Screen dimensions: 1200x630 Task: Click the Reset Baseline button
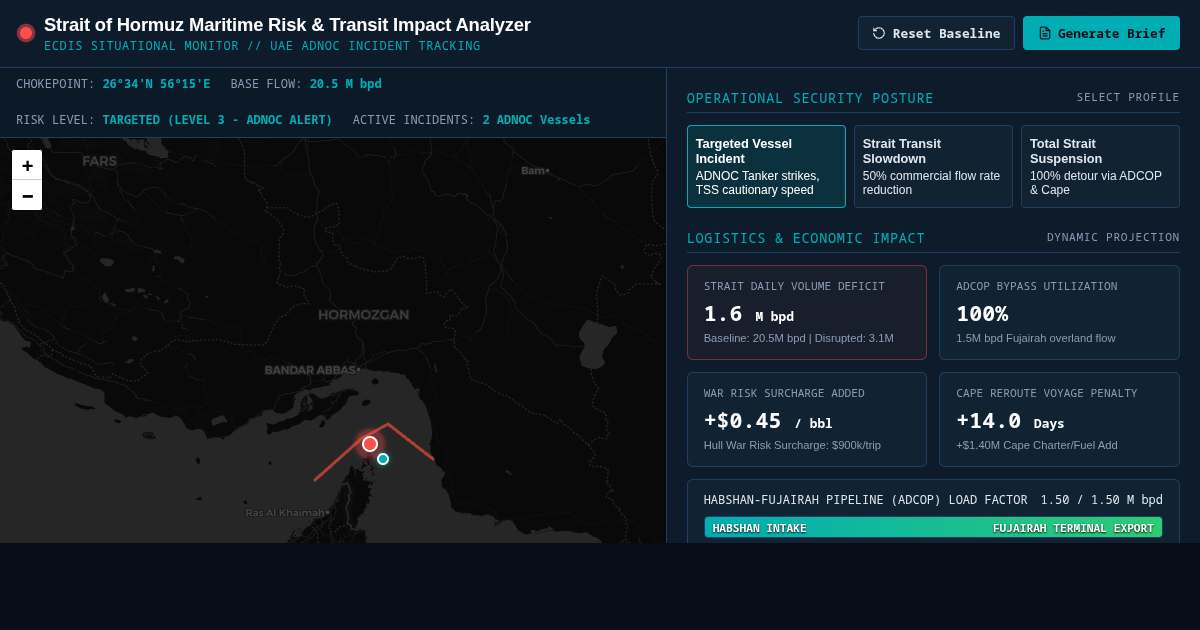936,33
